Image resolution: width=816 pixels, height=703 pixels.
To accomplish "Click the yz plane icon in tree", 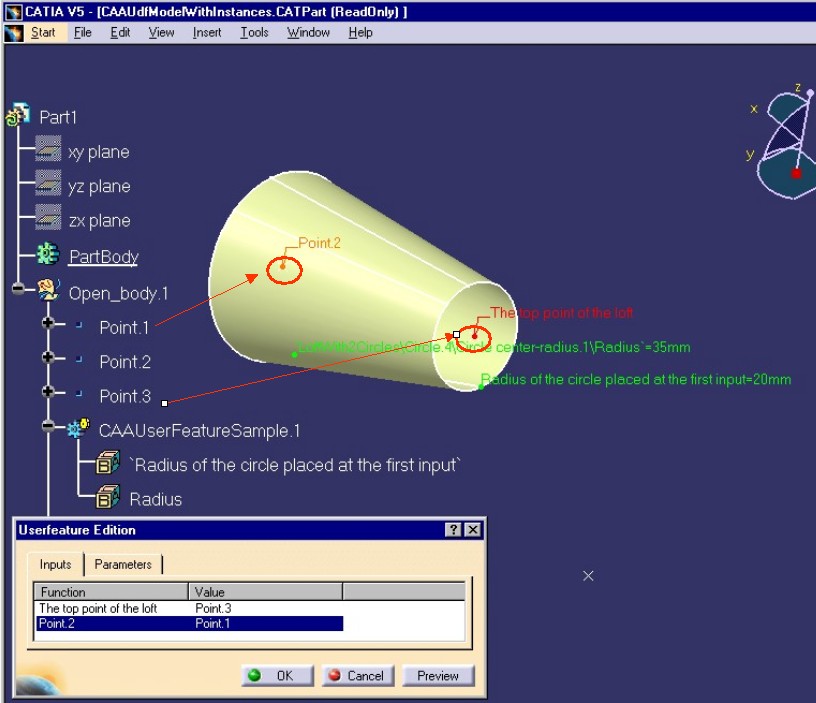I will [x=48, y=183].
